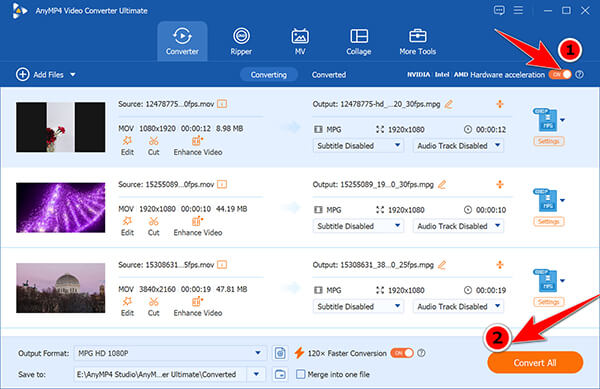Click Add Files button

coord(46,75)
